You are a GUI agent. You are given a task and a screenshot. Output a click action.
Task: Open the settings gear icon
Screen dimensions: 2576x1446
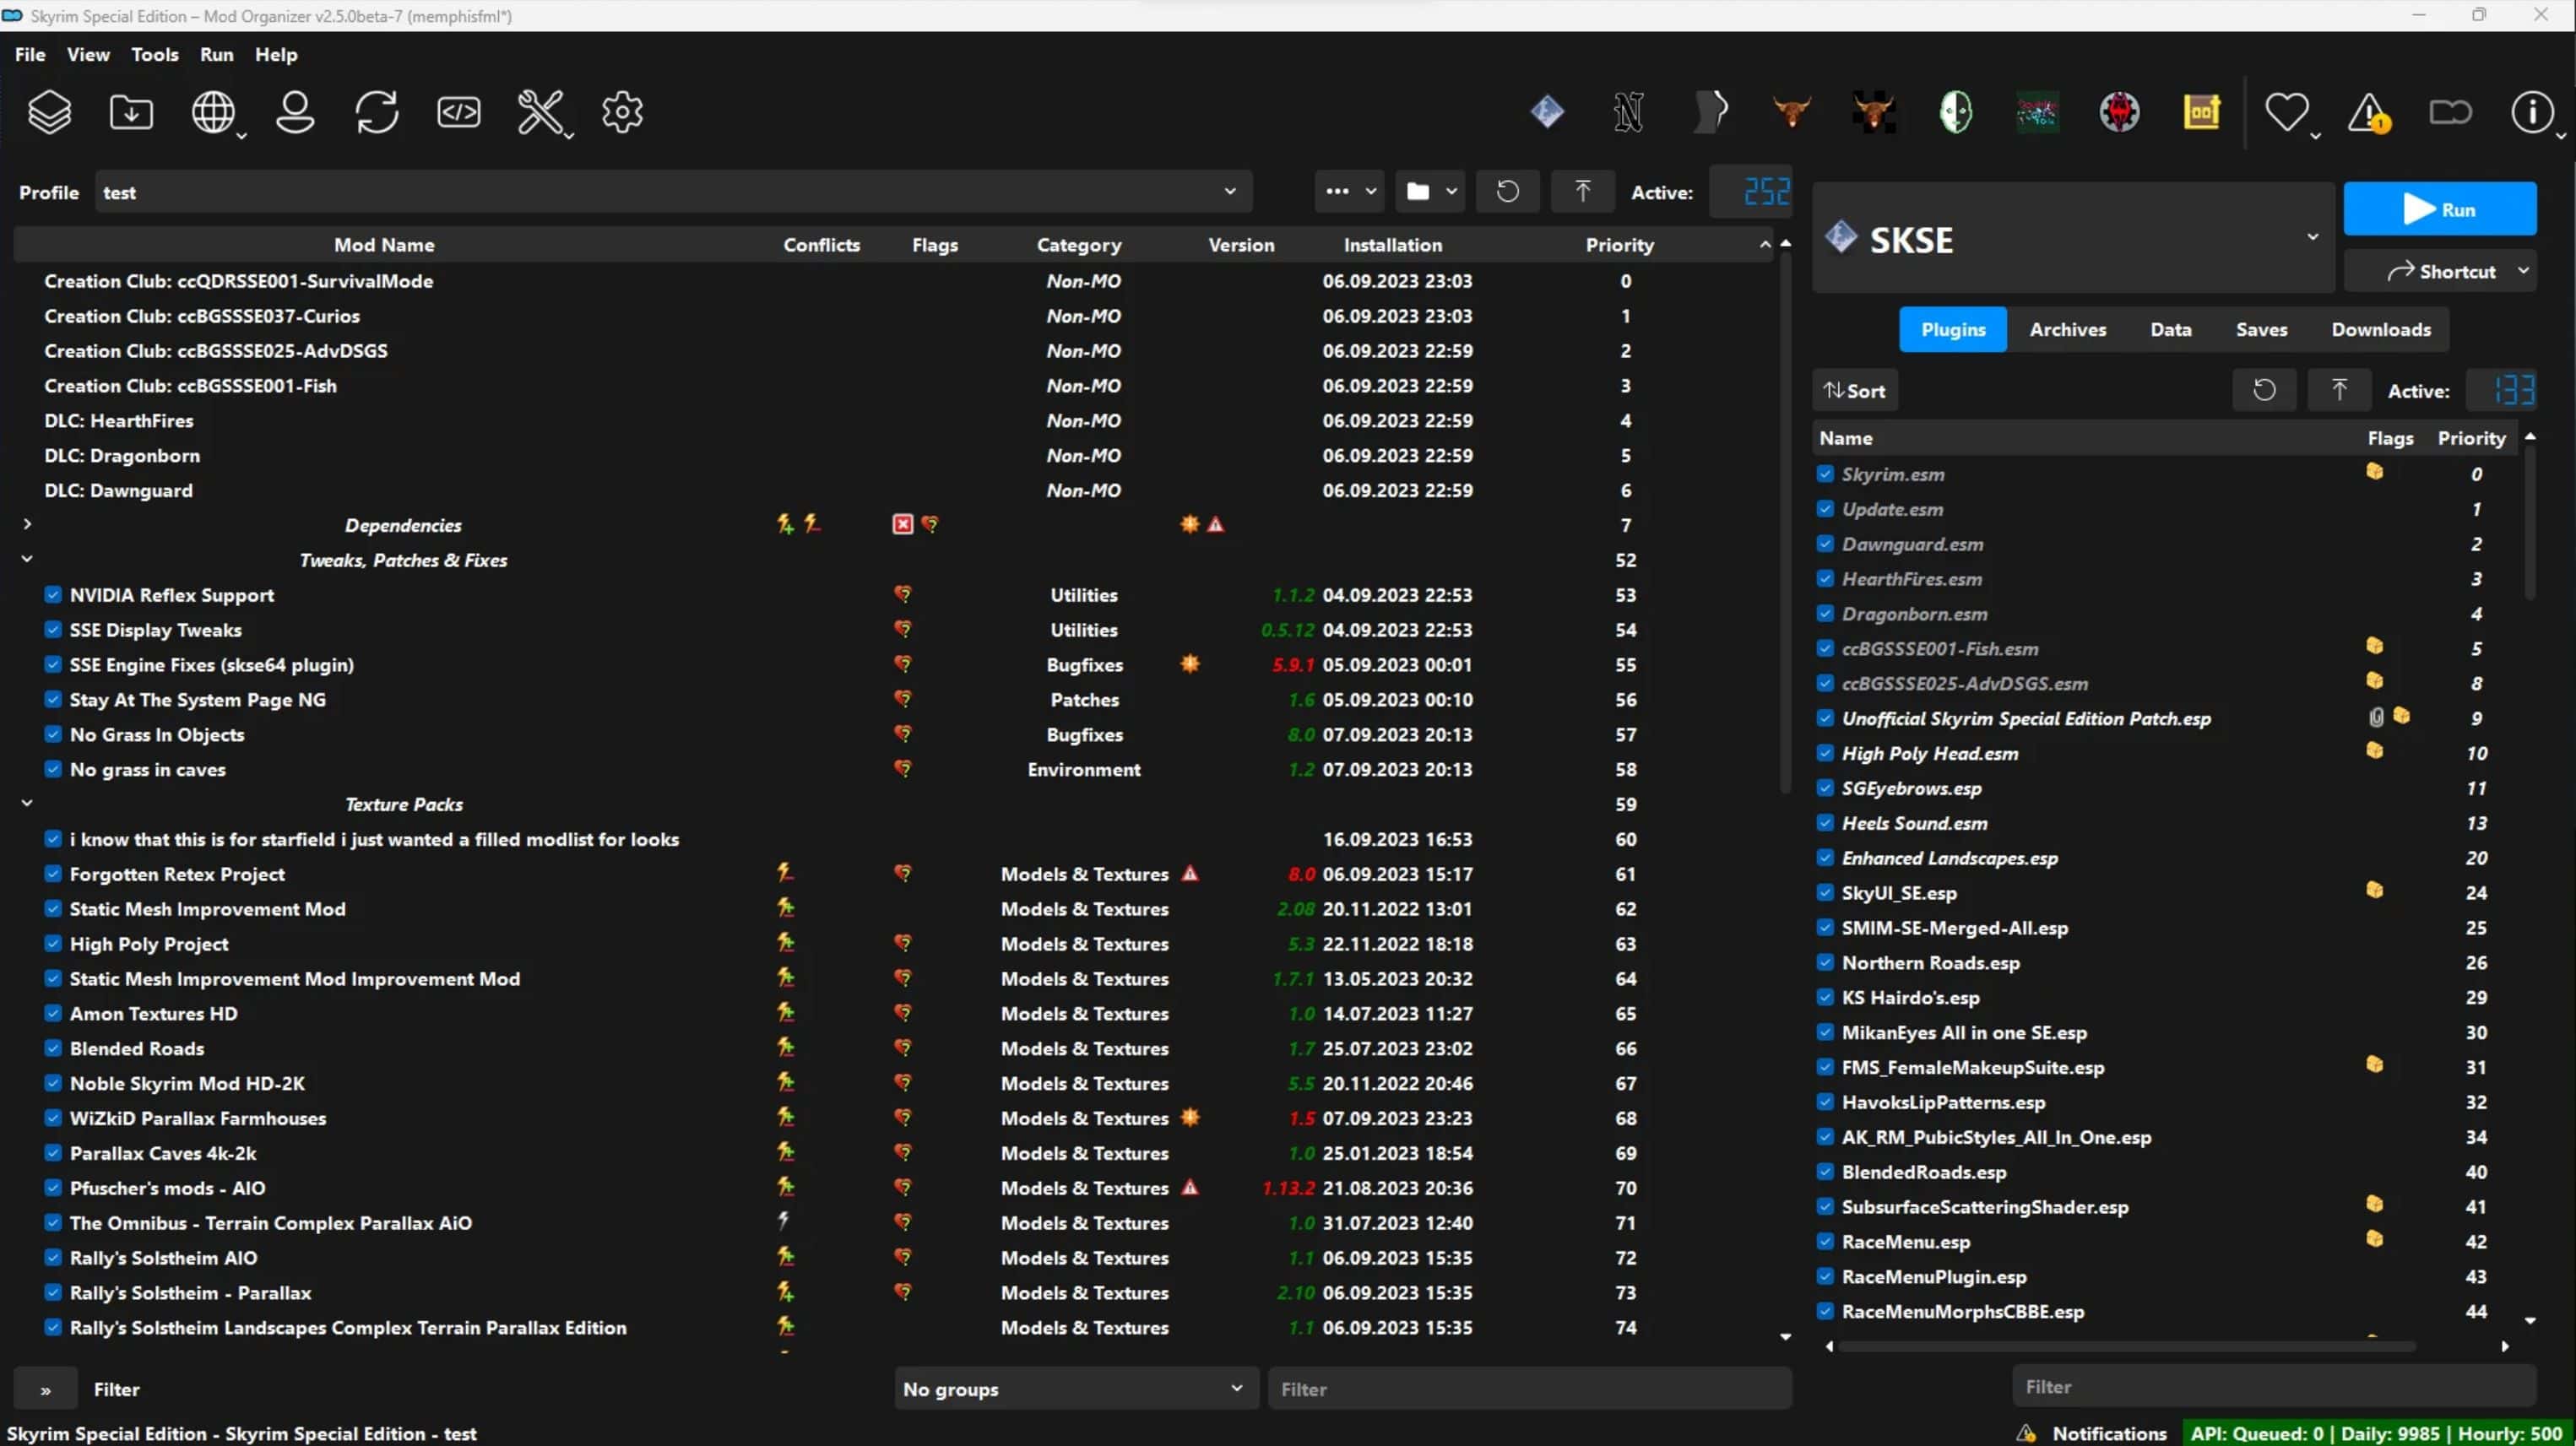point(622,112)
